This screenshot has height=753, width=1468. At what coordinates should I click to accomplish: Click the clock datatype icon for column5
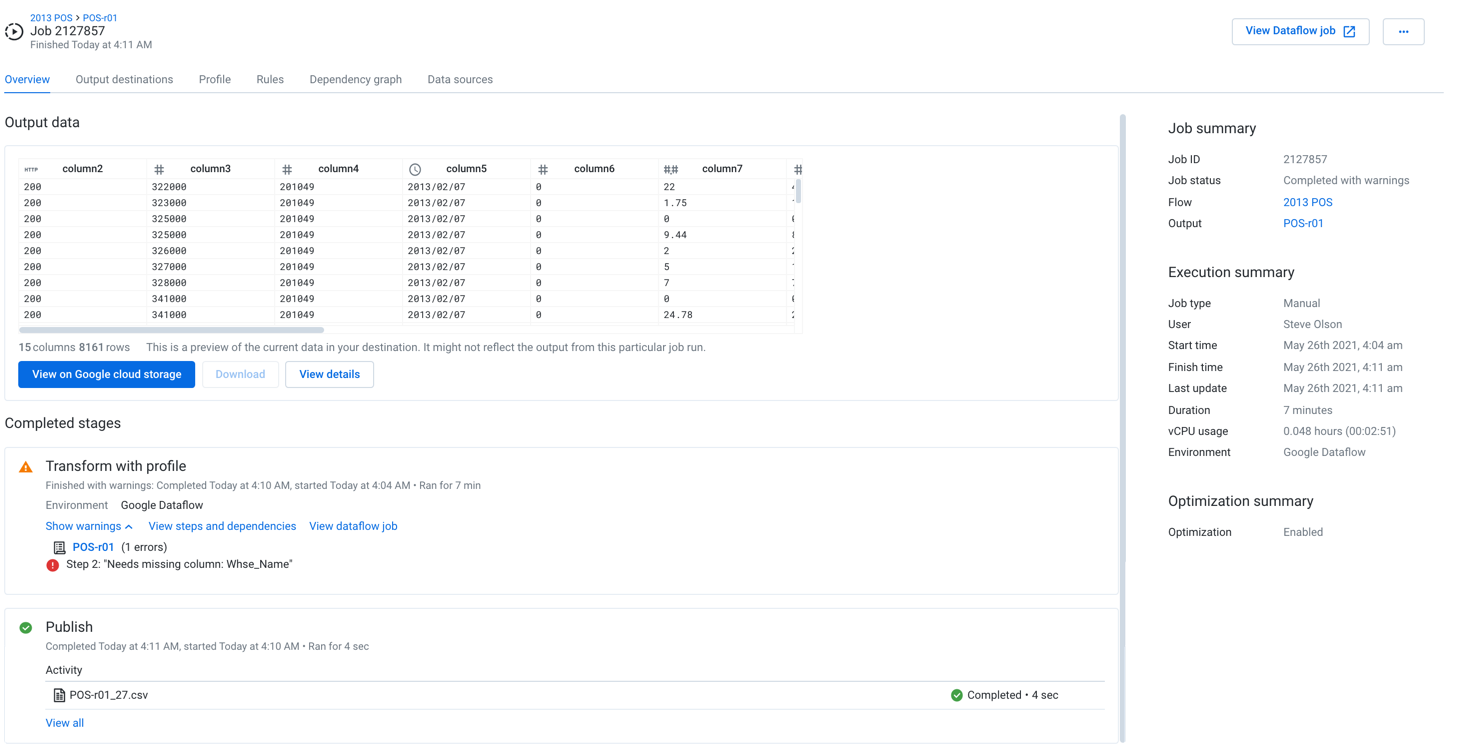tap(415, 170)
